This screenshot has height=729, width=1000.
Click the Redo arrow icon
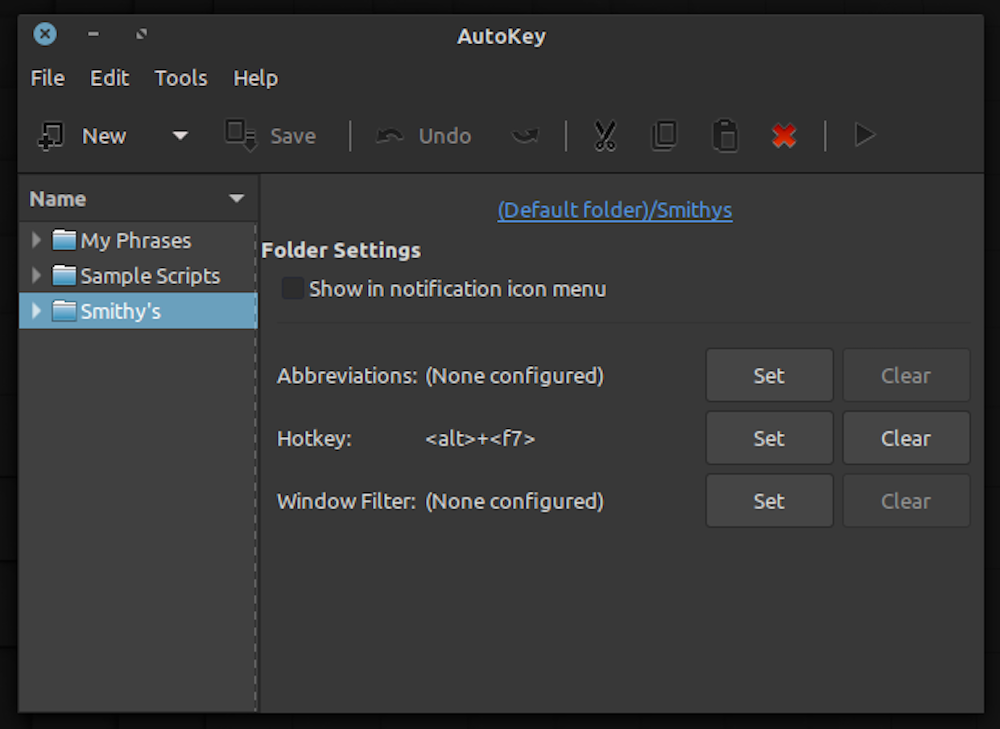(525, 136)
